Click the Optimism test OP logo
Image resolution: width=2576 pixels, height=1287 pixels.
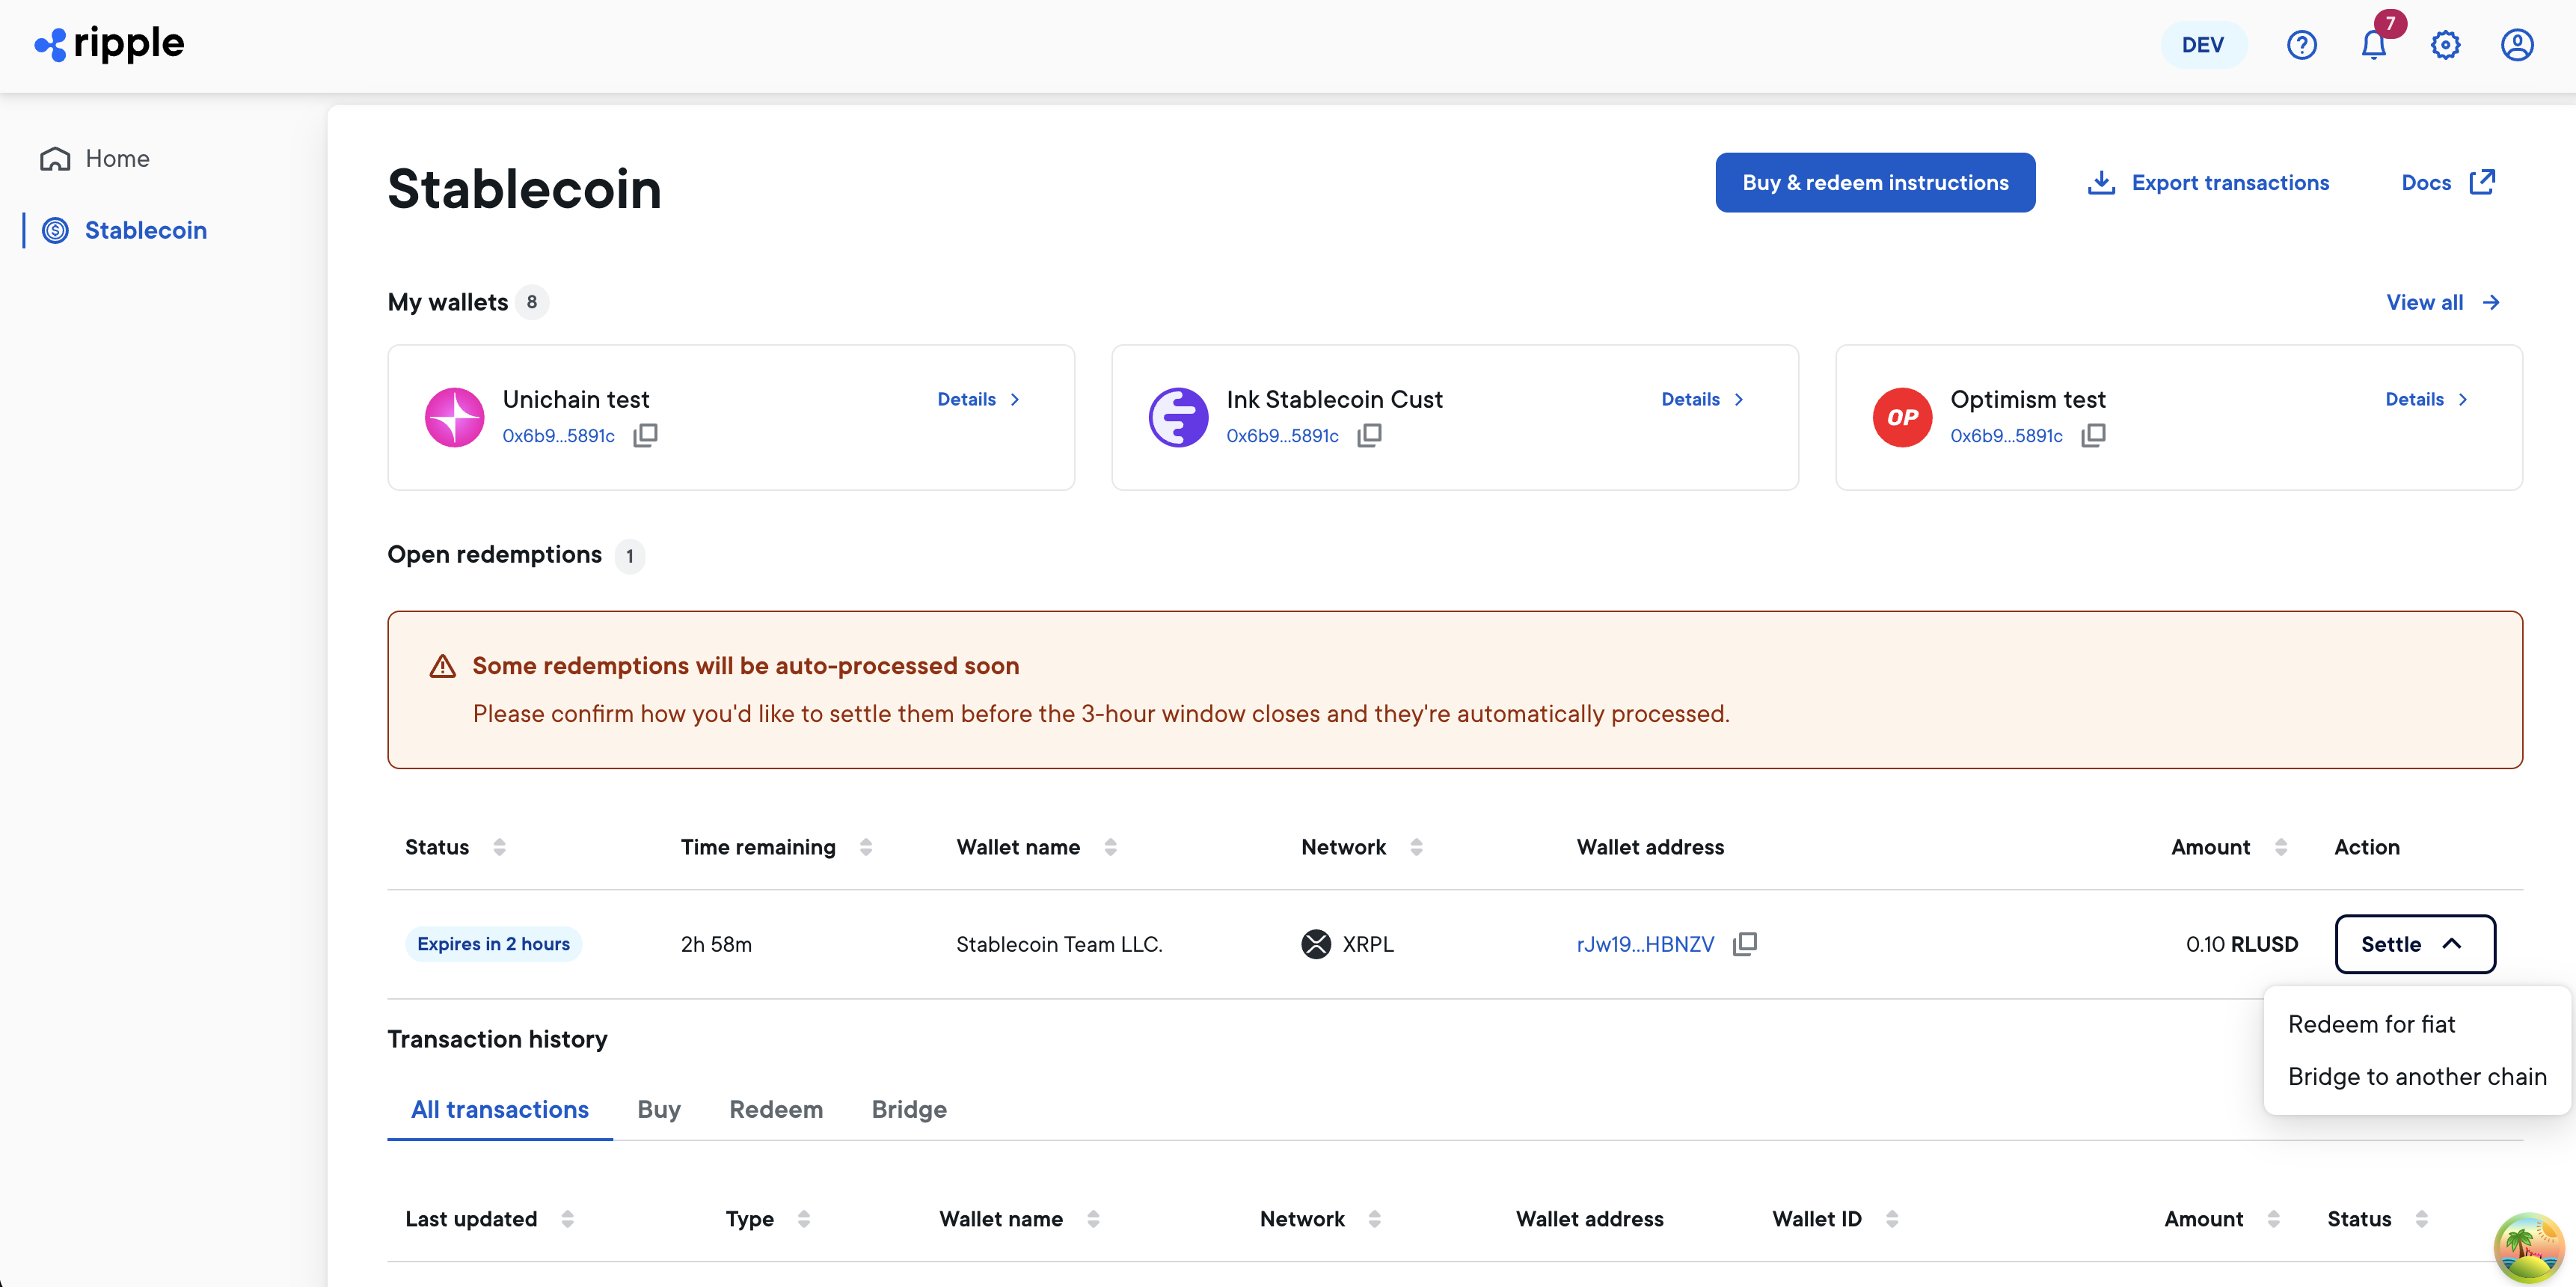(1903, 417)
